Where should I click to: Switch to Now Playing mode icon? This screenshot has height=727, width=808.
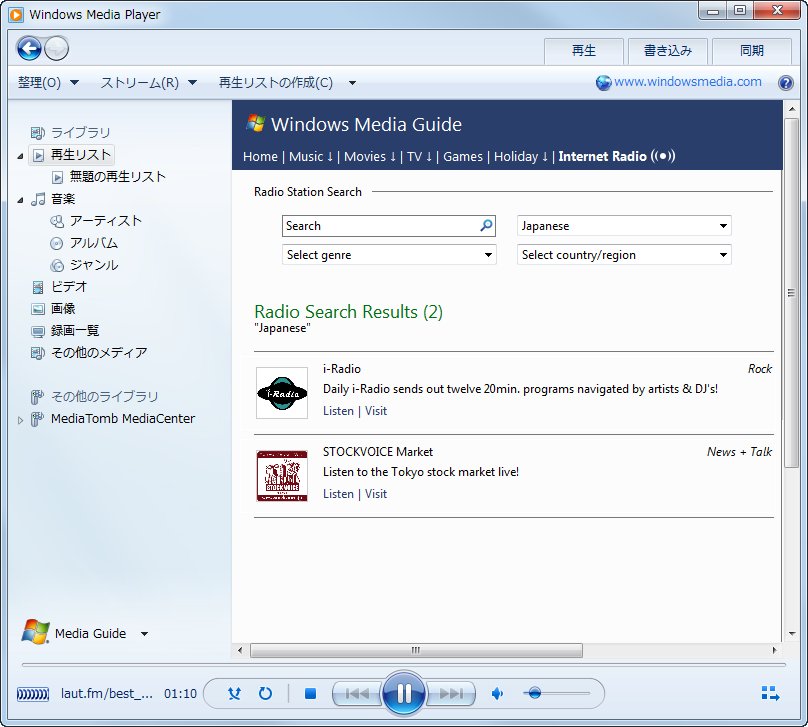click(770, 694)
